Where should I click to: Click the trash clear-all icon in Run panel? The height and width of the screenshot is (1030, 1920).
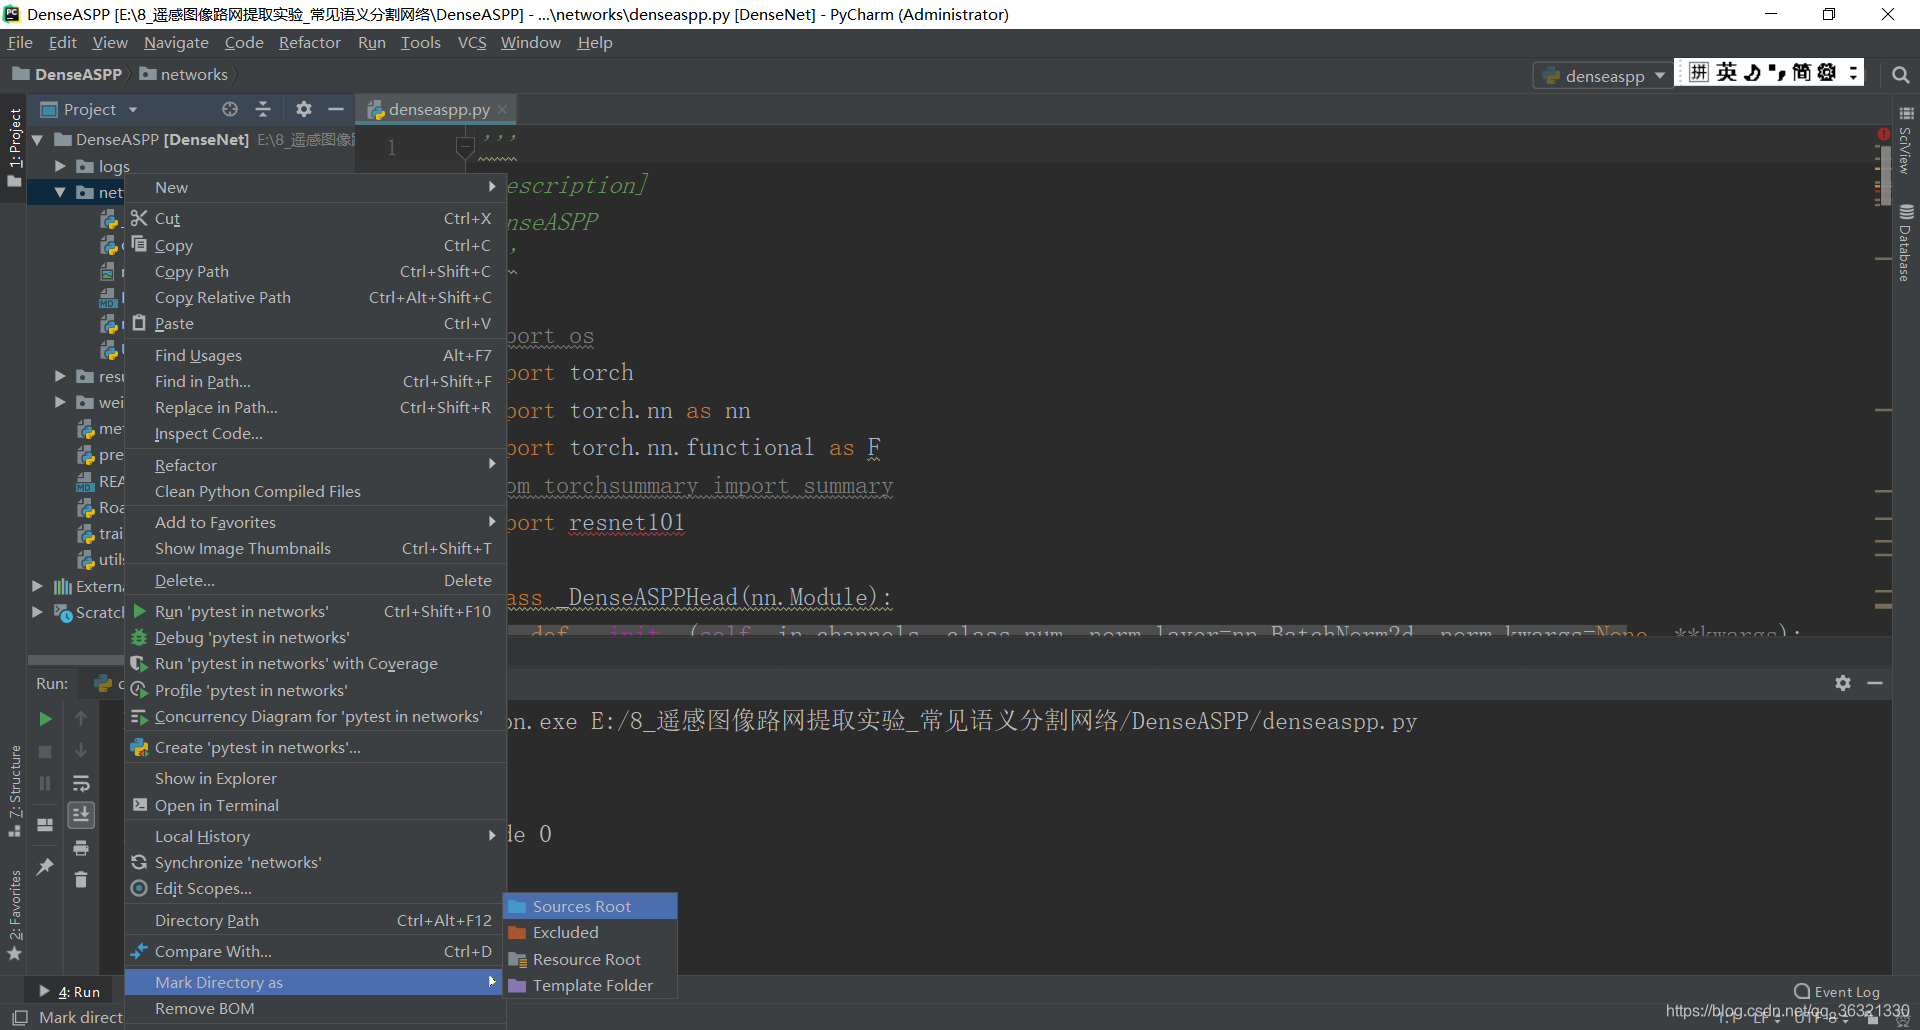[x=81, y=880]
